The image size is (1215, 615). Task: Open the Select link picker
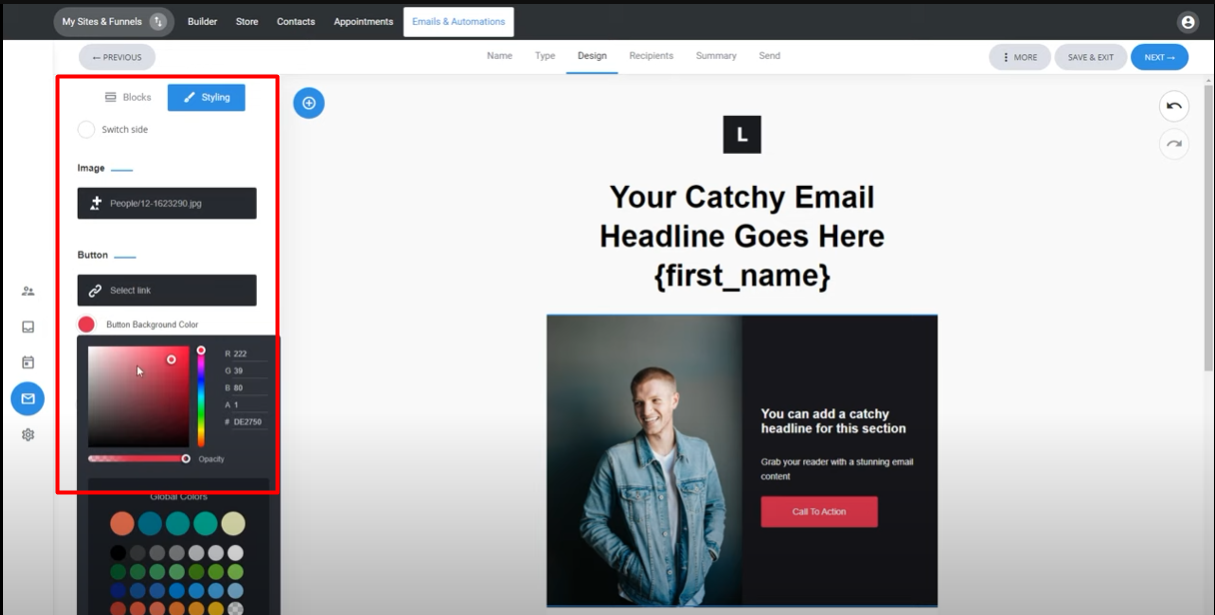pos(167,290)
